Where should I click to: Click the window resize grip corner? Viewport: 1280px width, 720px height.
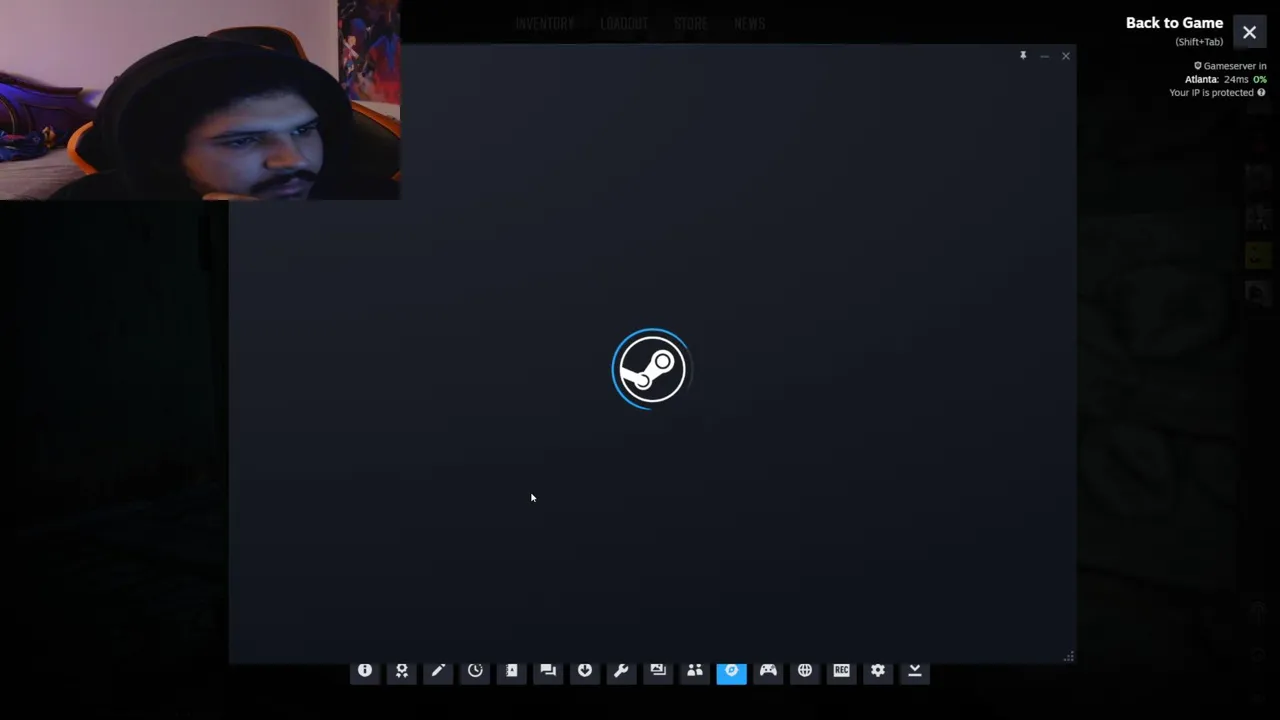pyautogui.click(x=1069, y=657)
